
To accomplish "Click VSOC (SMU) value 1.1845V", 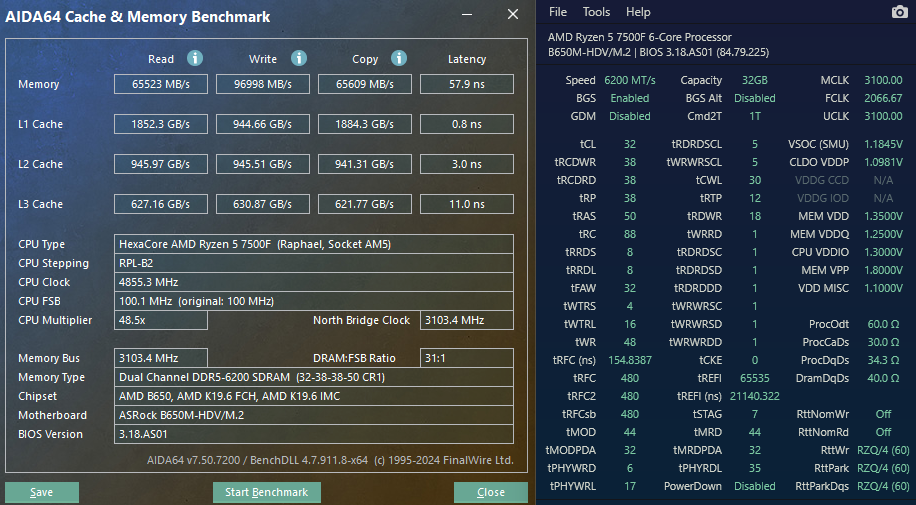I will point(883,144).
